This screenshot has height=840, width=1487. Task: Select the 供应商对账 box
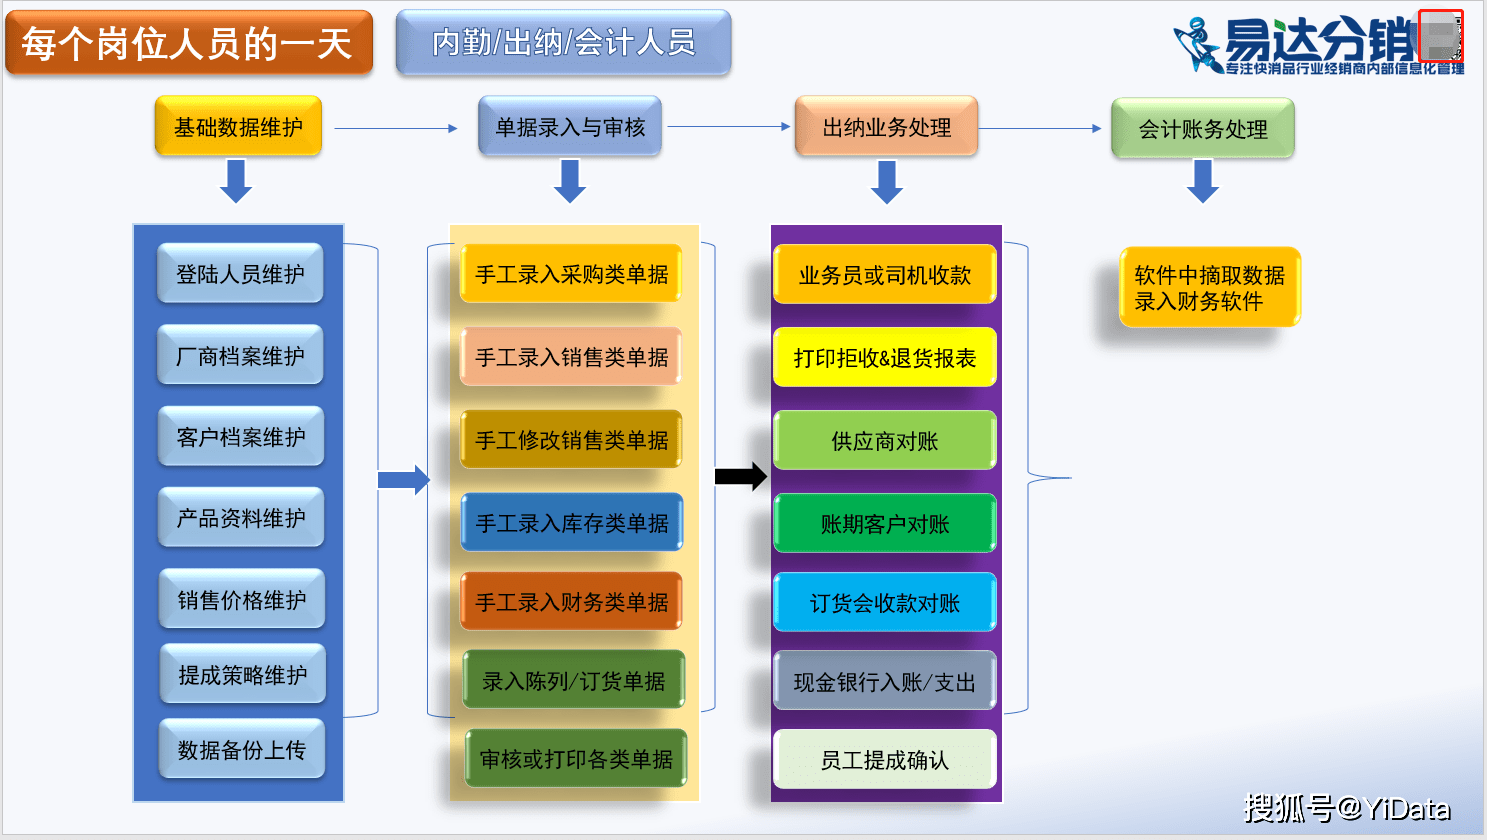(885, 440)
